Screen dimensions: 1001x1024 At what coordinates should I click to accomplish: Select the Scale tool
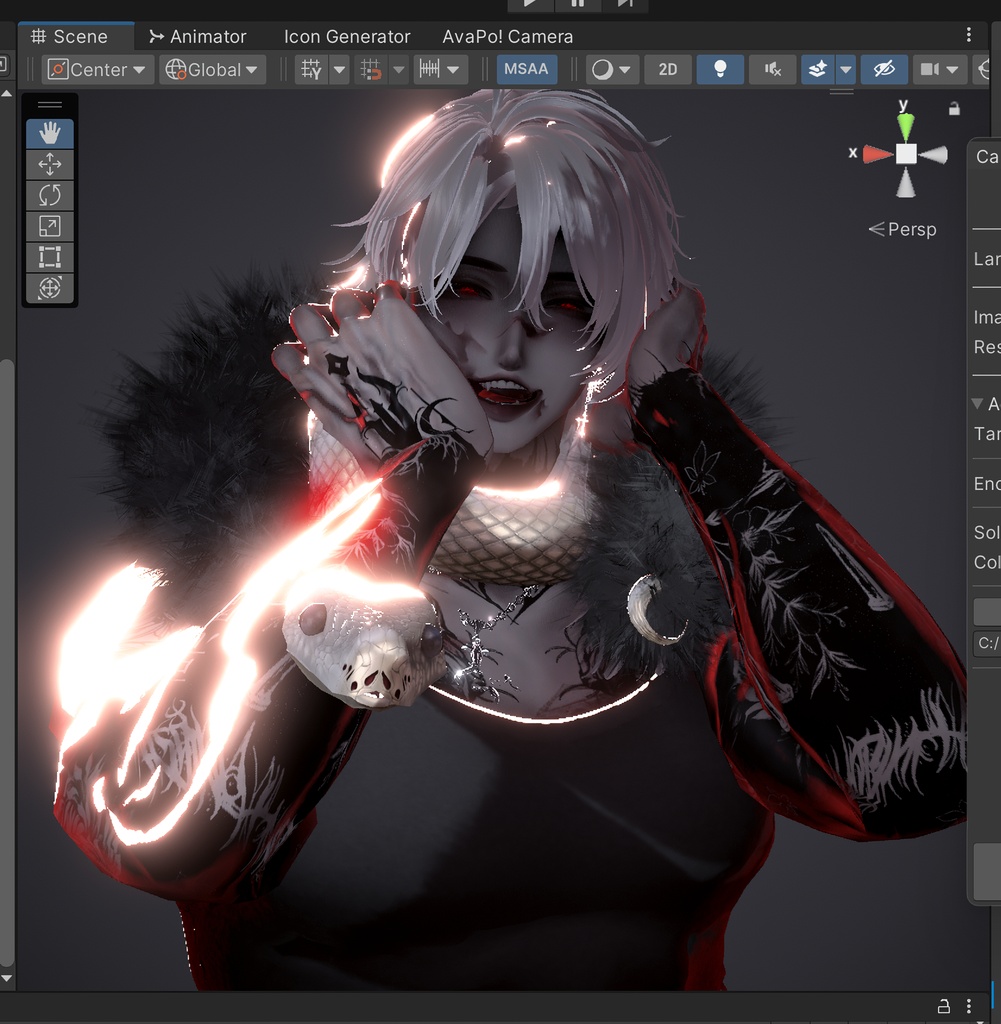coord(50,226)
